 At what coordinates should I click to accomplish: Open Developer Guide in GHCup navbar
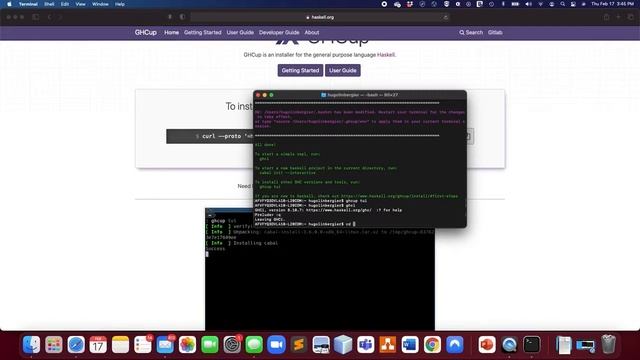coord(279,32)
